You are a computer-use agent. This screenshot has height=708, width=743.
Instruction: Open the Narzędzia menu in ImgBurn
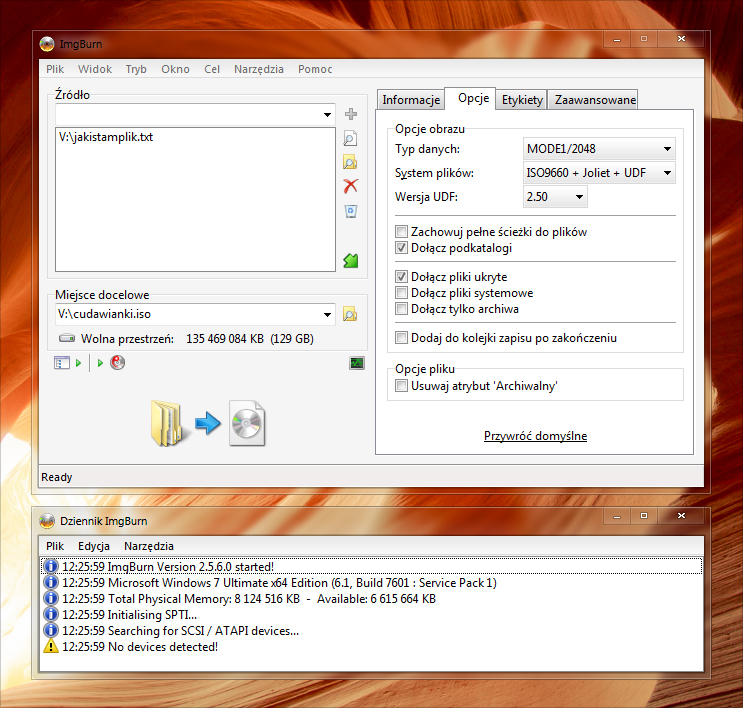(259, 69)
